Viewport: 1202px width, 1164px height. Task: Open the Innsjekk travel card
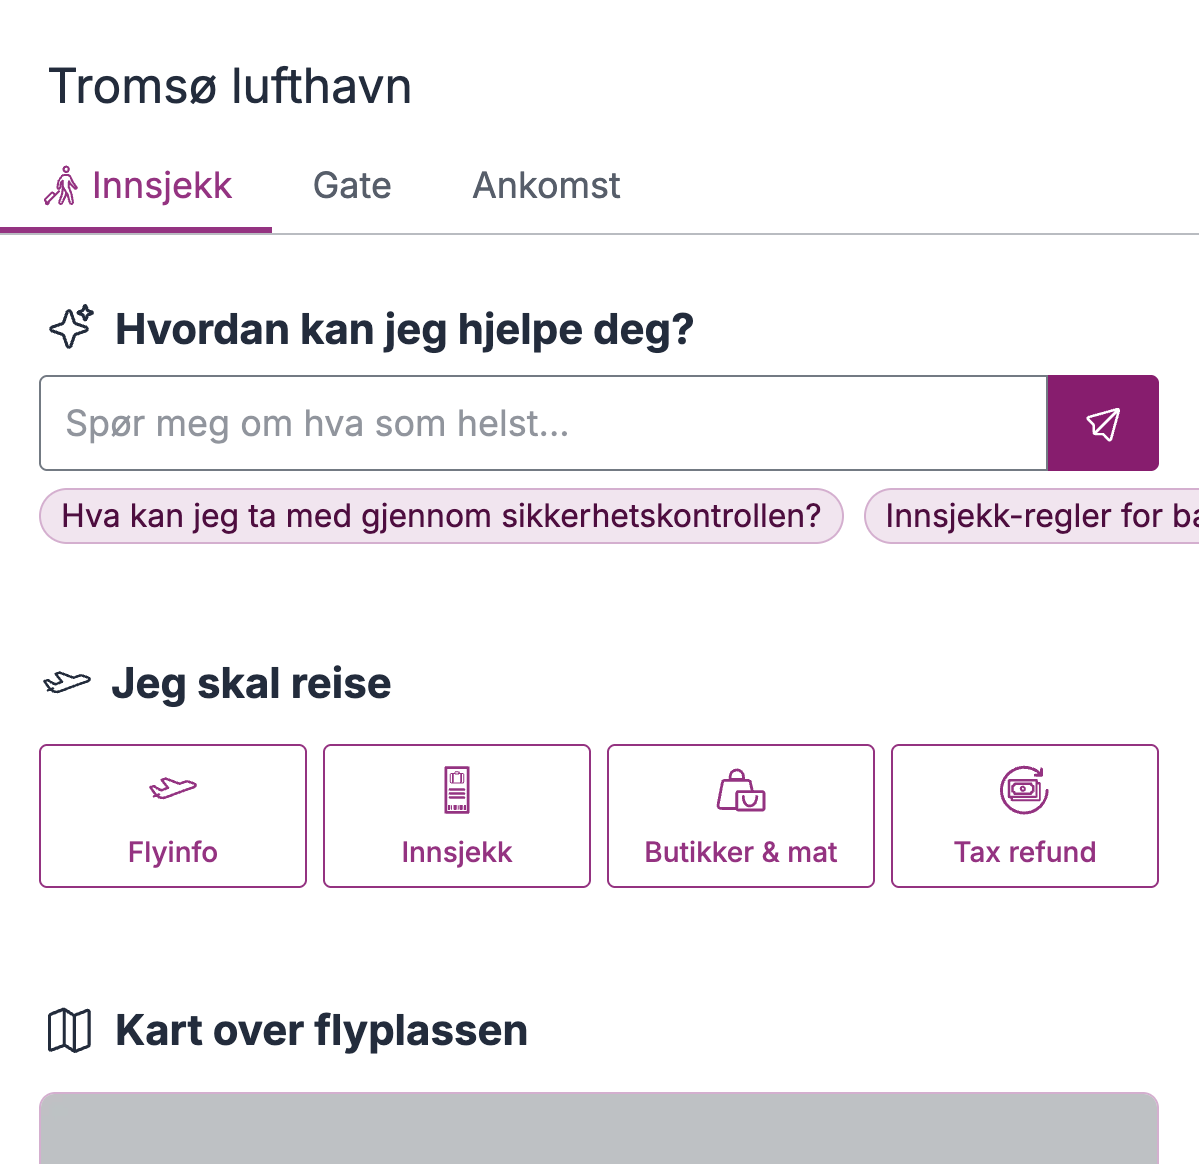[x=456, y=815]
